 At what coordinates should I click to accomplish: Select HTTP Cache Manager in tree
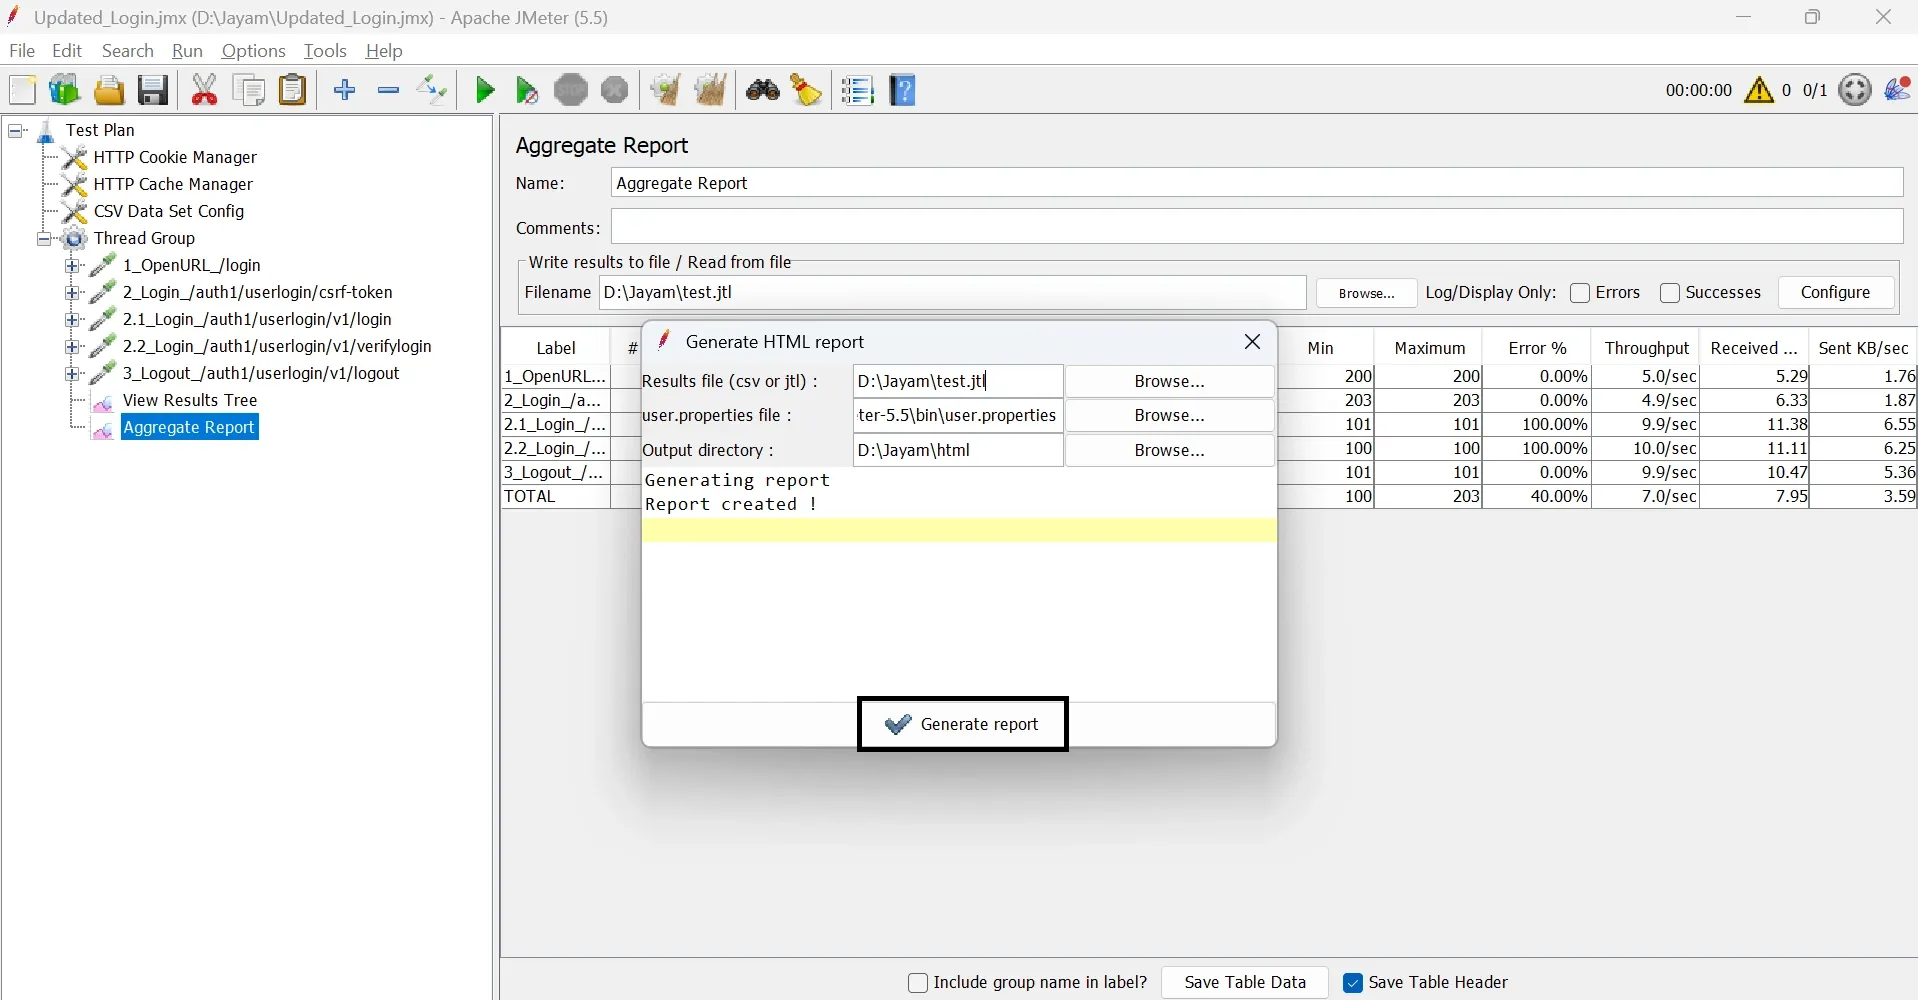173,184
